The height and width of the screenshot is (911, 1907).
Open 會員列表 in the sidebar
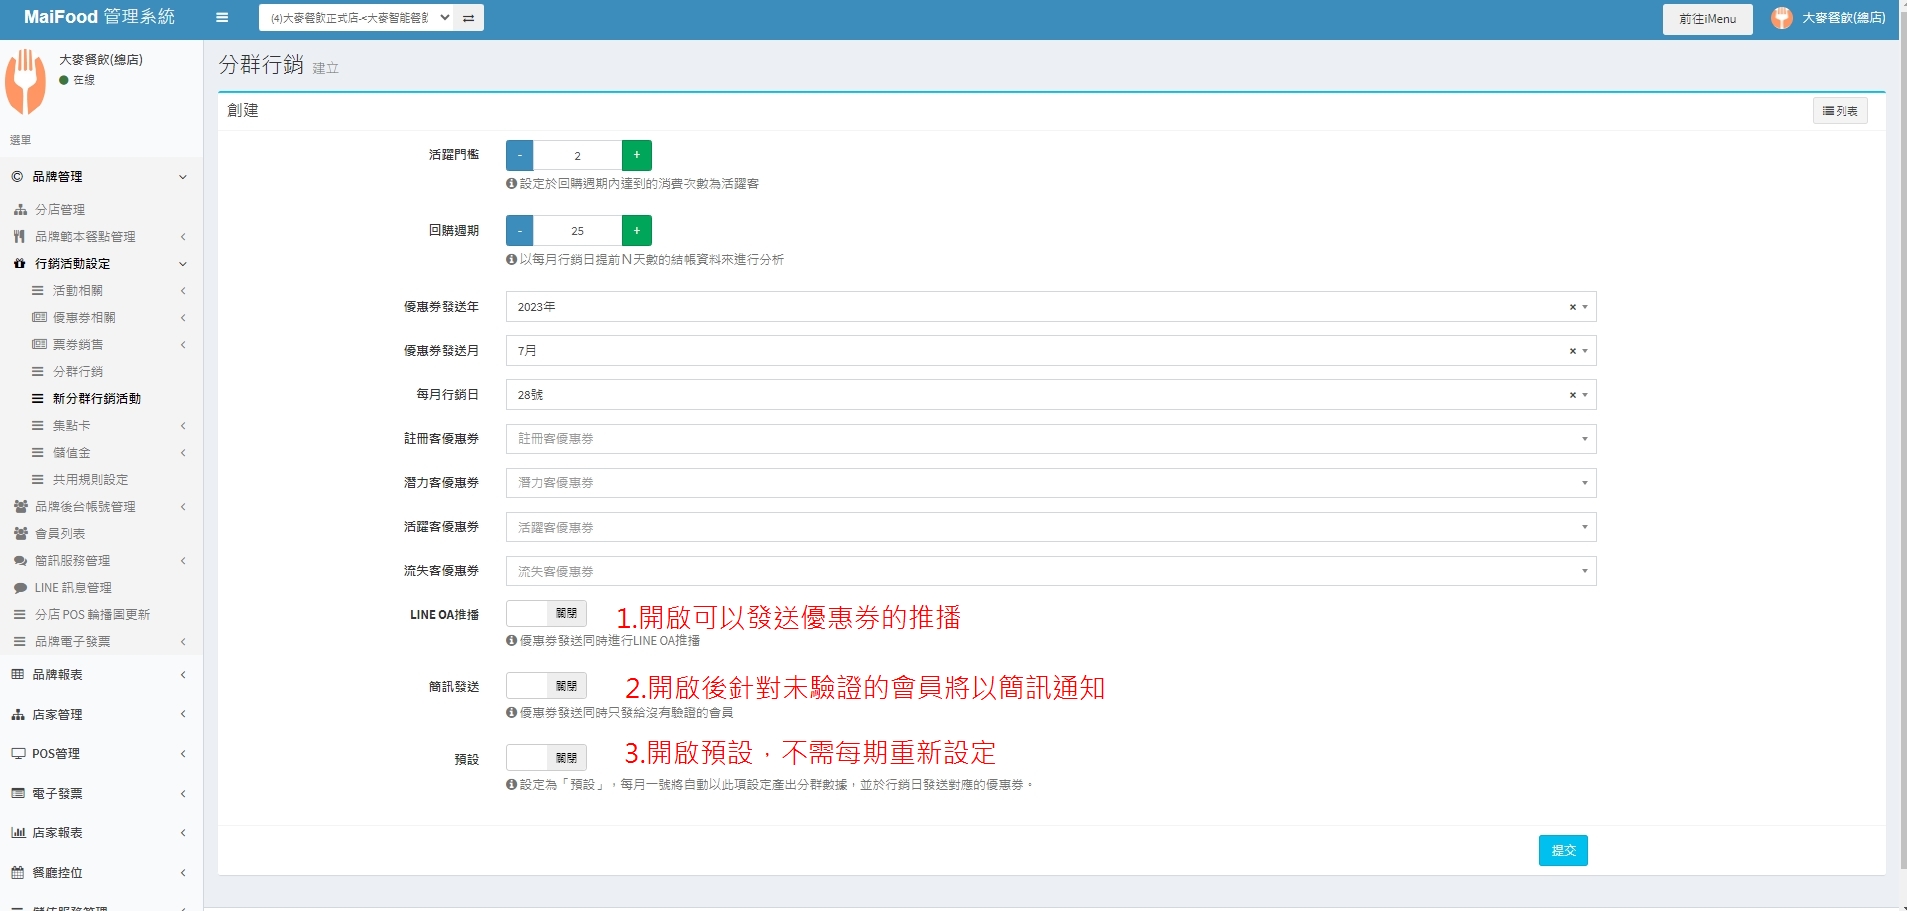[x=60, y=534]
